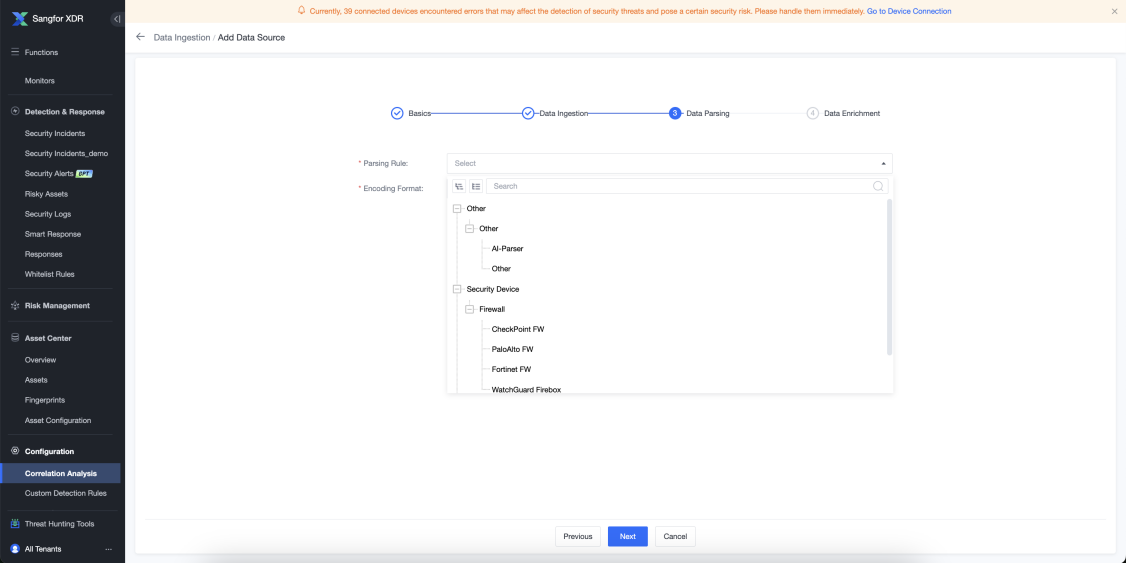Click the Risk Management section icon
The height and width of the screenshot is (563, 1126).
15,306
